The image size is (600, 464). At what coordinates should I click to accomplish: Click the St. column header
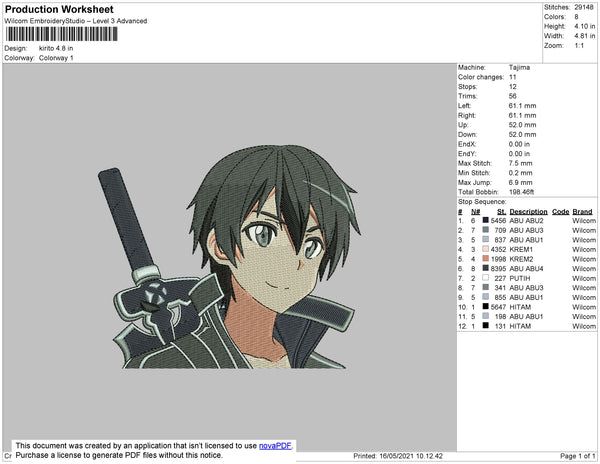pyautogui.click(x=502, y=212)
